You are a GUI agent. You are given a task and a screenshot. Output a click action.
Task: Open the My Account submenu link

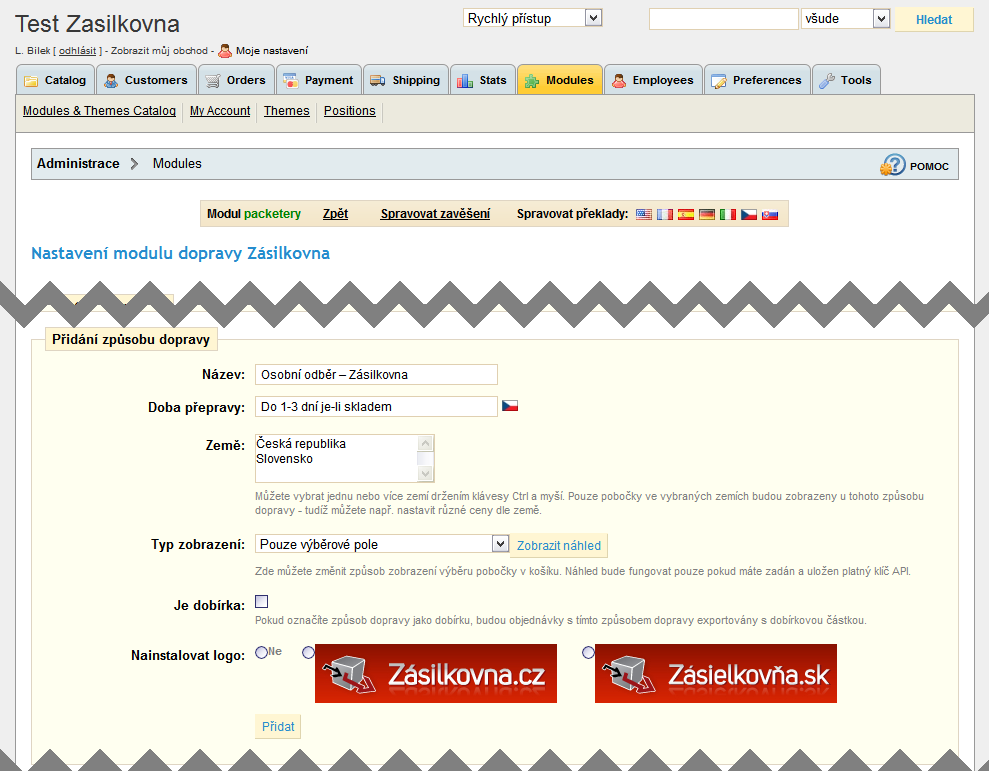tap(220, 111)
